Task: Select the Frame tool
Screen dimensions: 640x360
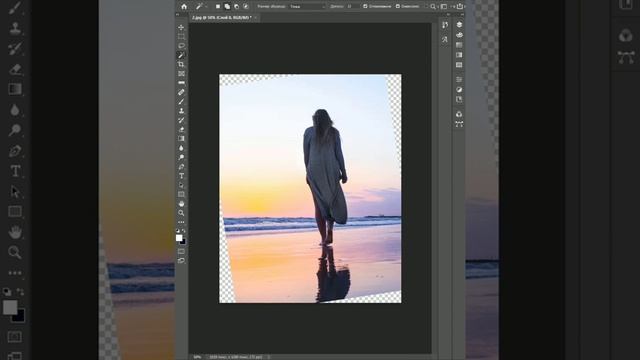Action: point(181,73)
